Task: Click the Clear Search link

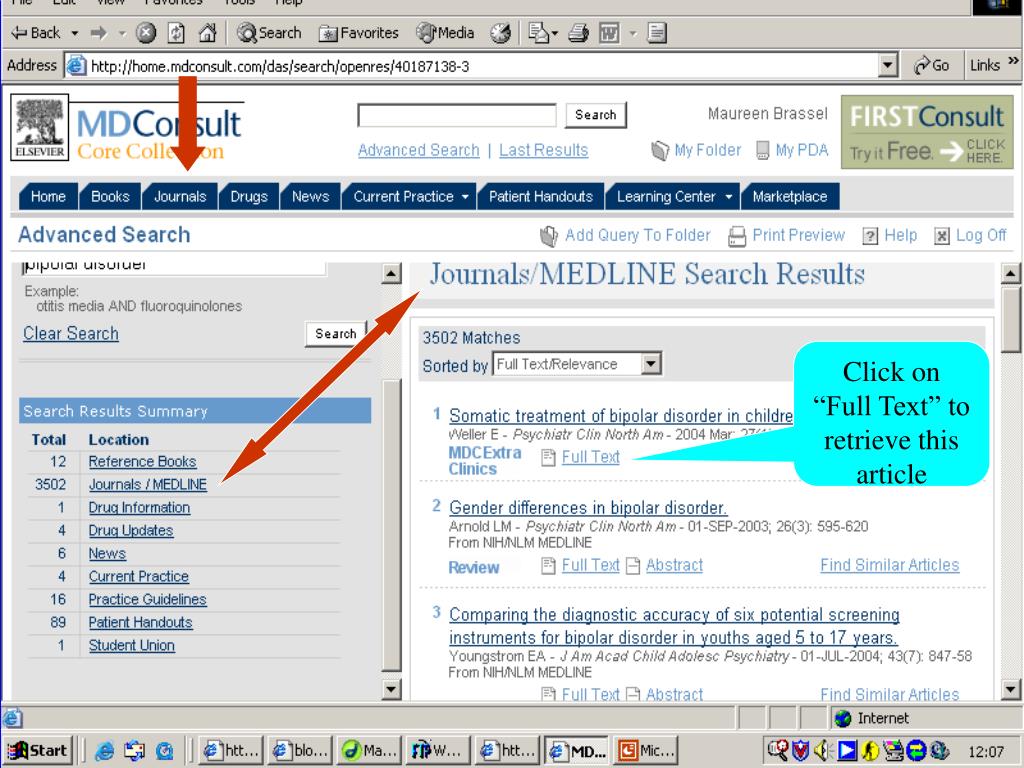Action: coord(71,334)
